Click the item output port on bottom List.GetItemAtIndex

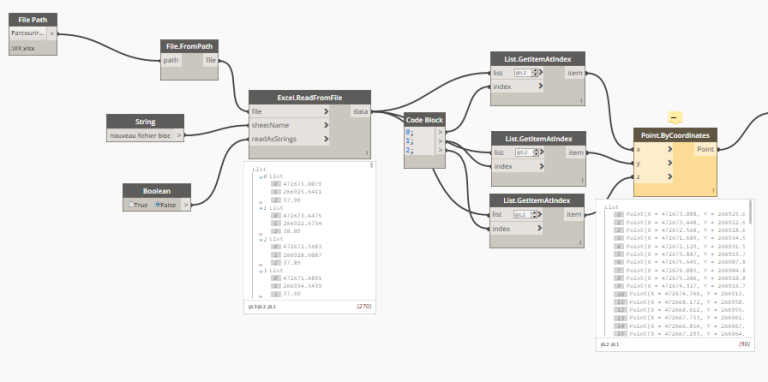574,215
